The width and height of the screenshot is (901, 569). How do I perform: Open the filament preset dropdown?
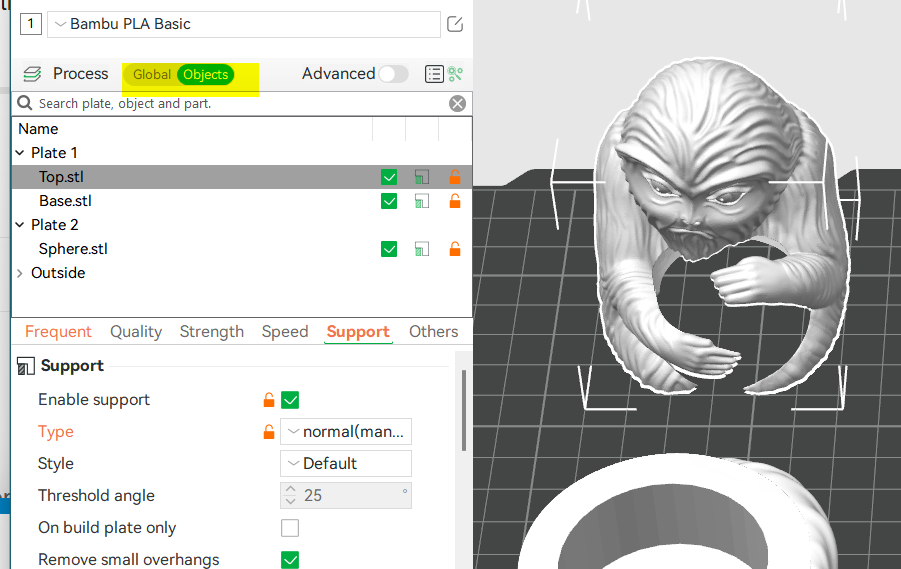[x=244, y=24]
